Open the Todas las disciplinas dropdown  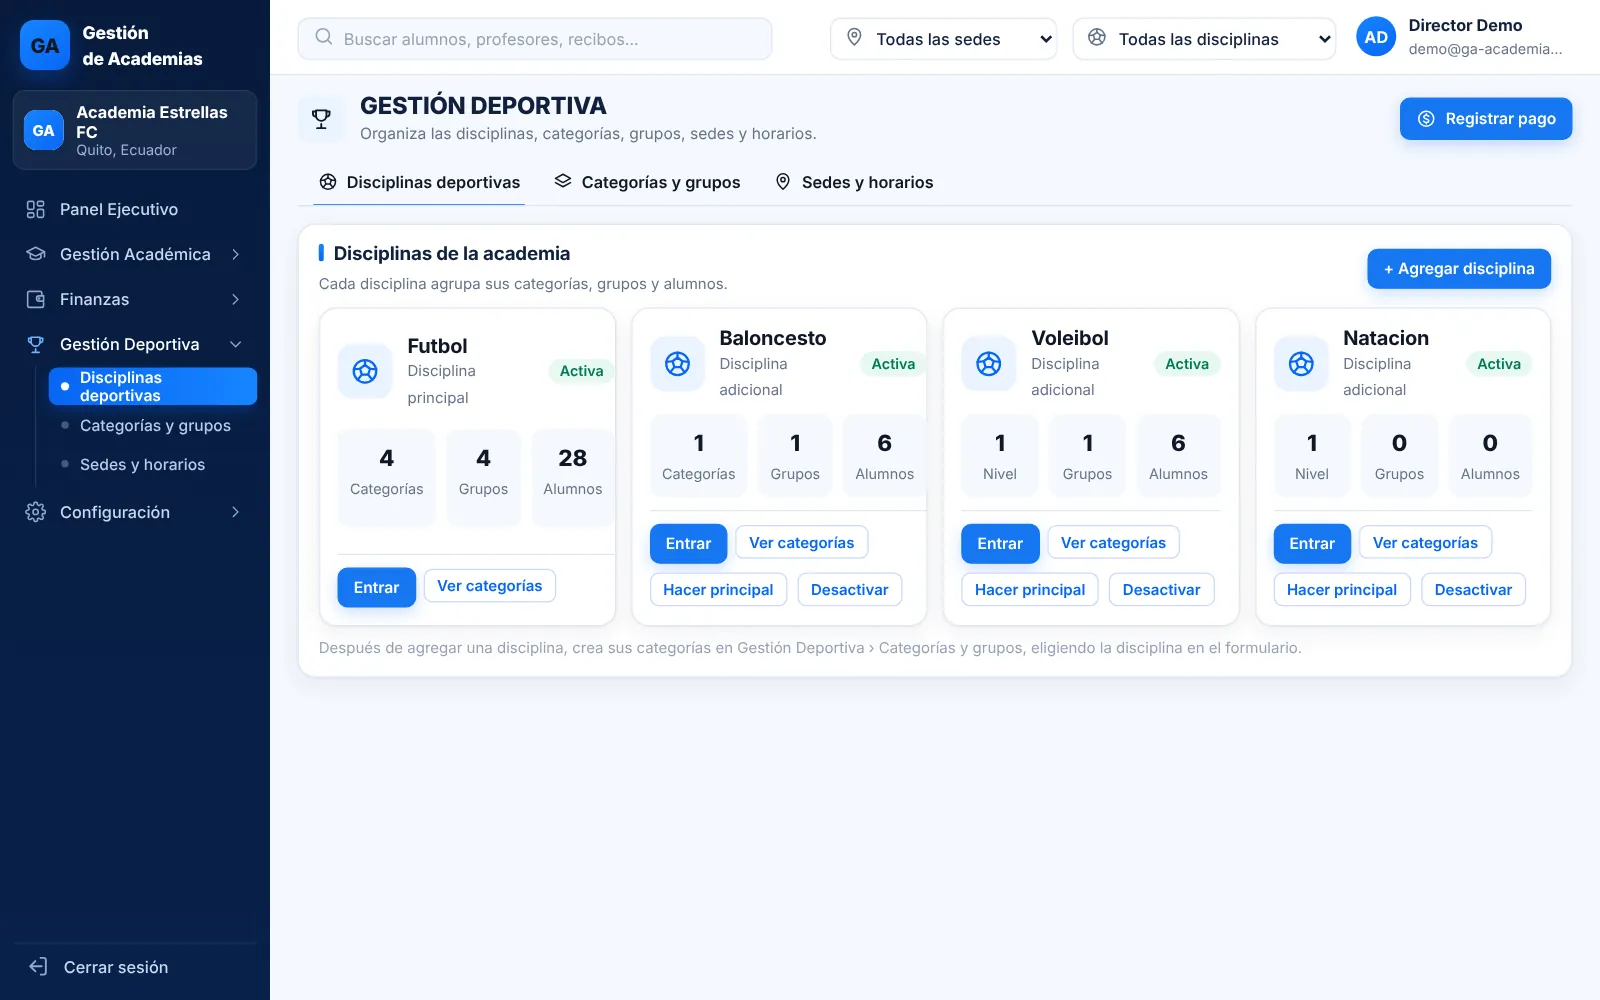click(x=1204, y=39)
